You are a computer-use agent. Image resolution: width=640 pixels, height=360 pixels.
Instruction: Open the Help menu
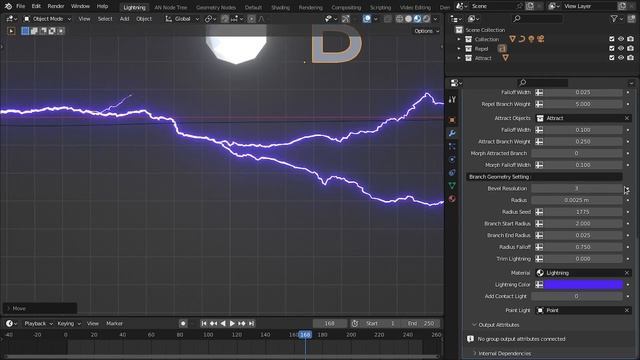[x=102, y=6]
